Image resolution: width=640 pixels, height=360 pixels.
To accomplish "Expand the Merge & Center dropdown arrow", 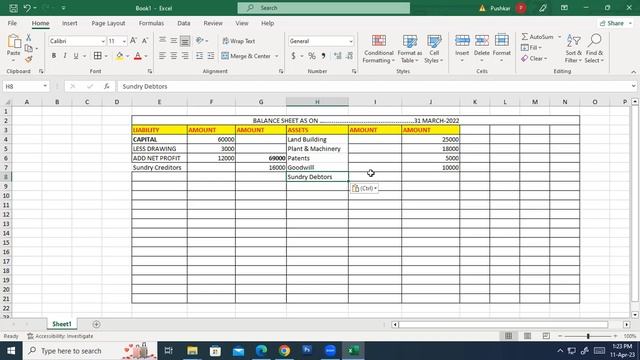I will [277, 56].
